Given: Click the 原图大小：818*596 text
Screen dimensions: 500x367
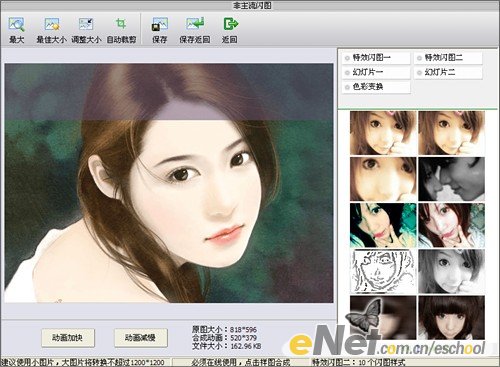Looking at the screenshot, I should point(224,330).
